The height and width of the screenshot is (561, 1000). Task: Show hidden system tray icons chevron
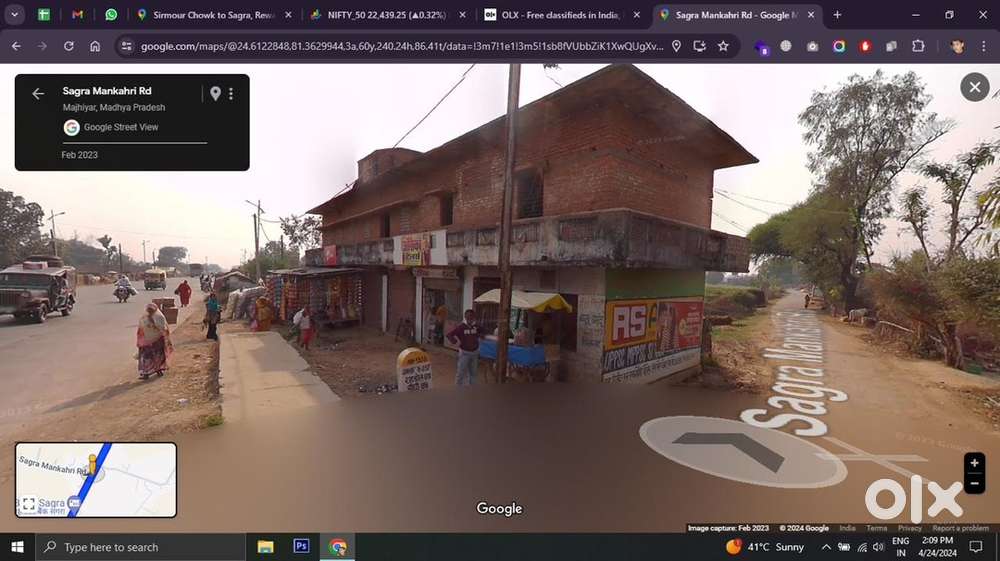point(826,547)
